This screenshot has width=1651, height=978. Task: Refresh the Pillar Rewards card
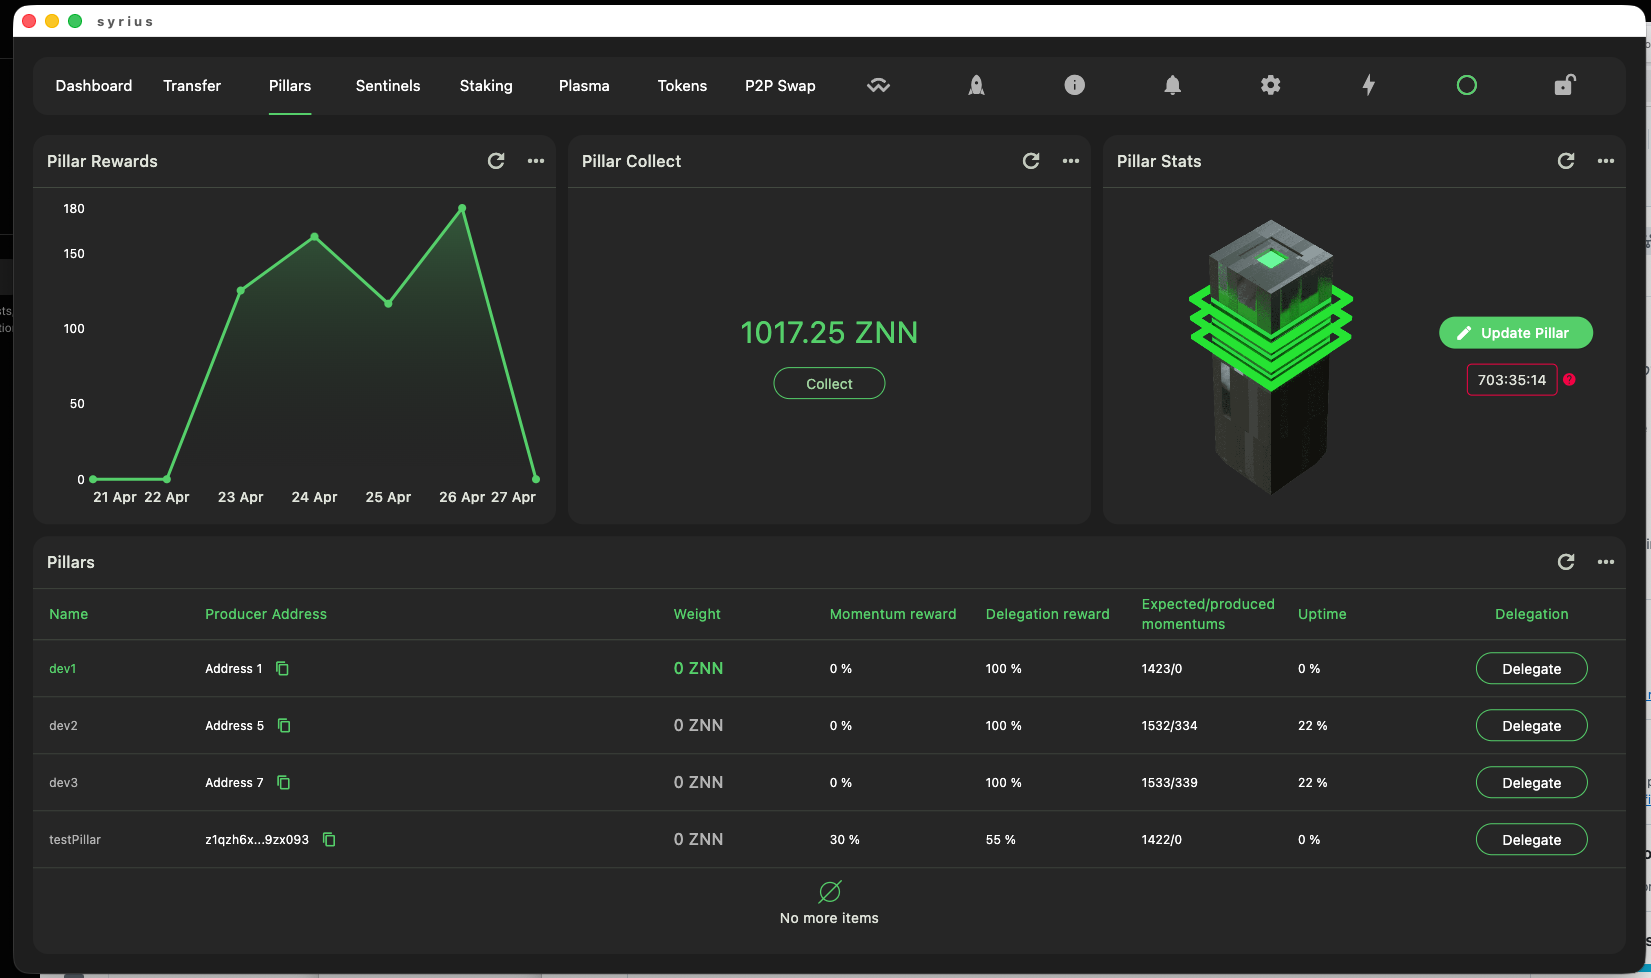coord(496,161)
